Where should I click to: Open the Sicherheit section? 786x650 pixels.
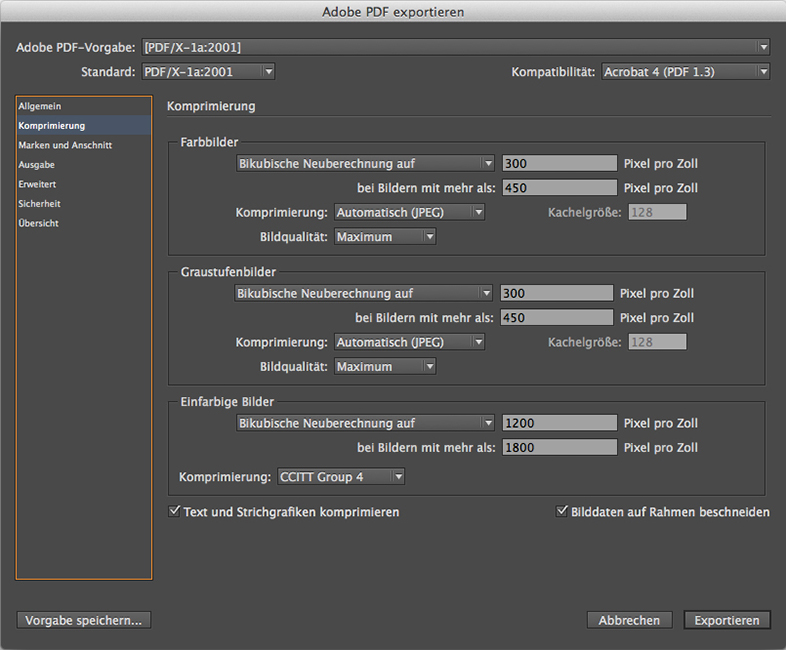84,203
